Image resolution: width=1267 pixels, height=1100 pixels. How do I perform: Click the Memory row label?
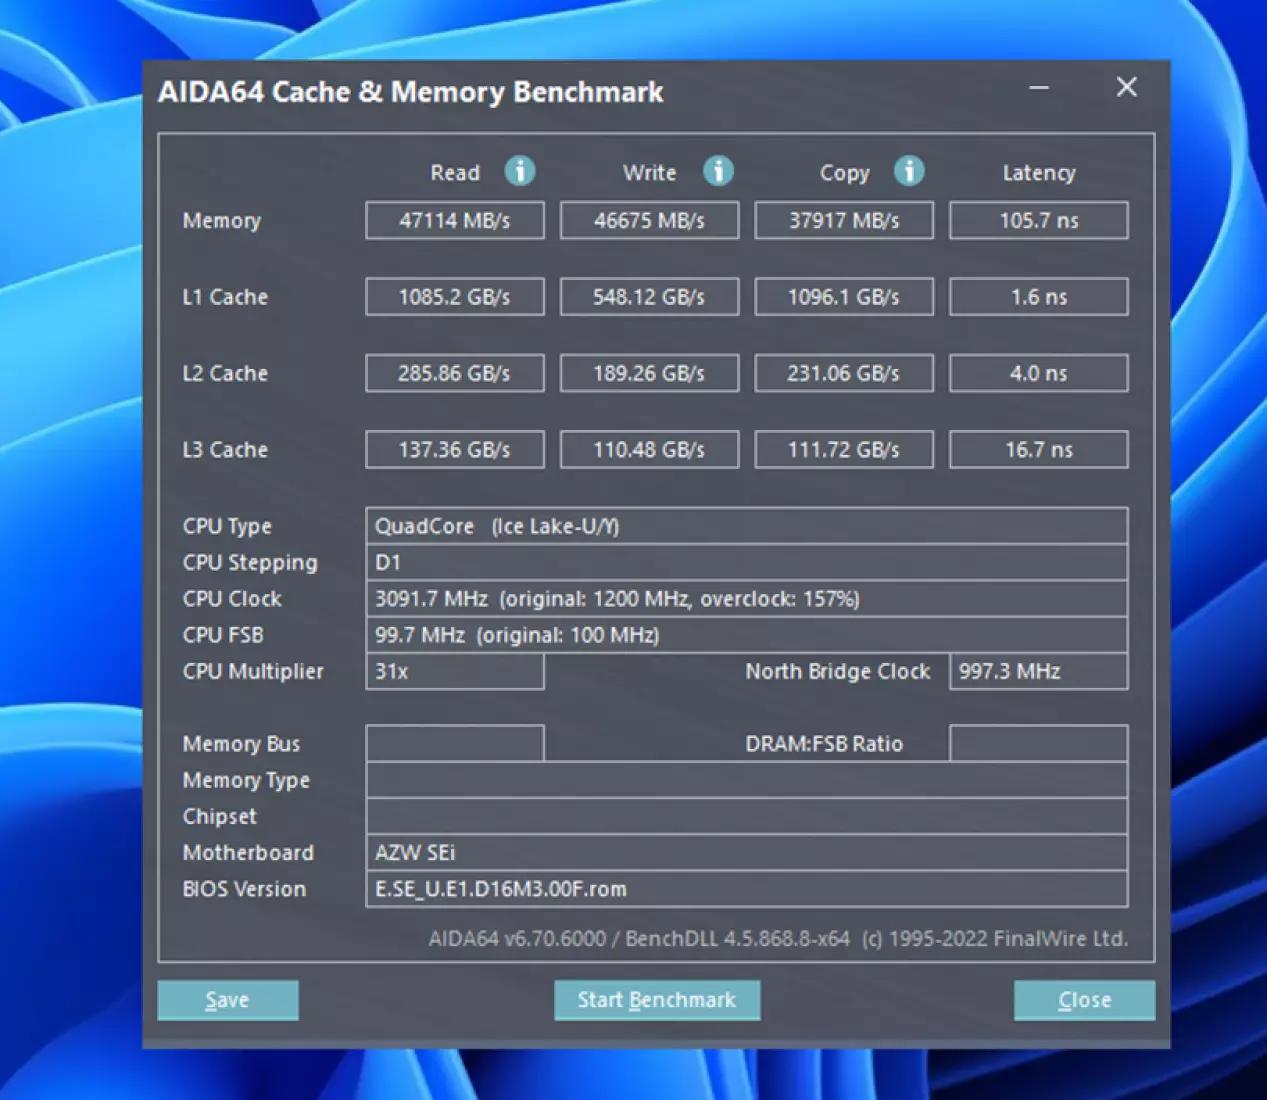pos(222,221)
